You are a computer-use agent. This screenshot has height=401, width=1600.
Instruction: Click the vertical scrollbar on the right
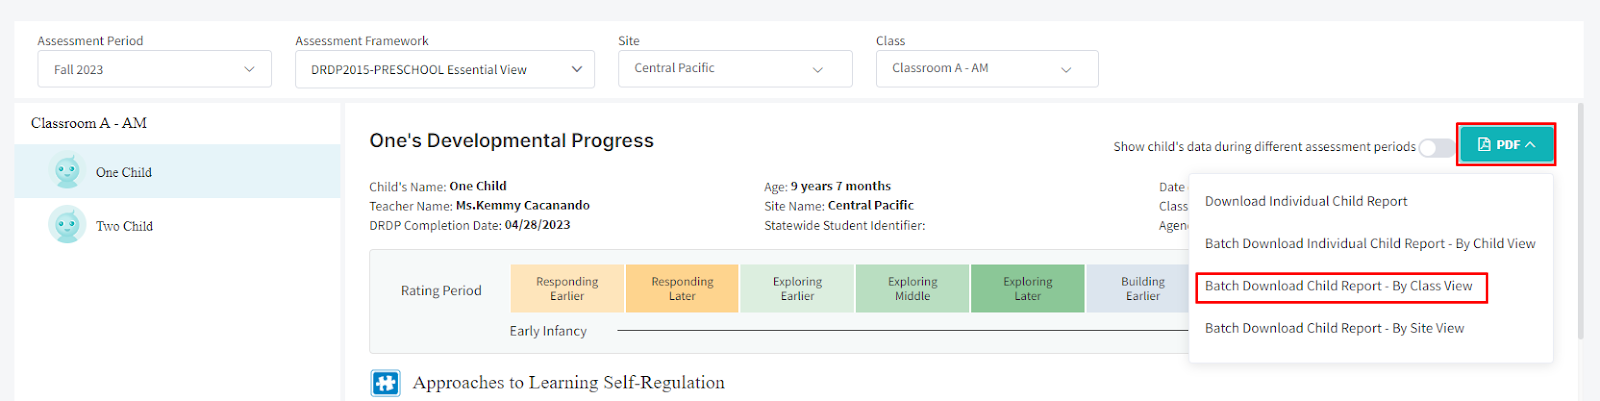coord(1580,220)
